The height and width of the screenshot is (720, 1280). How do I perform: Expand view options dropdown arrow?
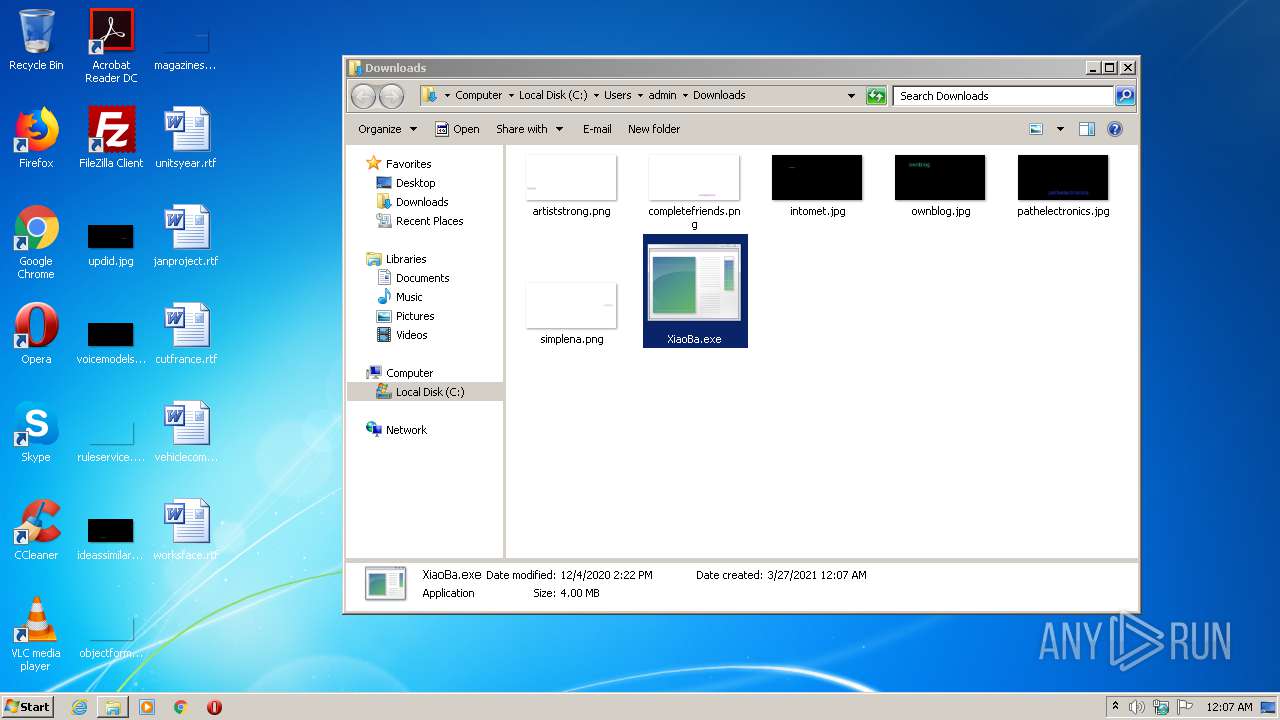click(x=1060, y=129)
